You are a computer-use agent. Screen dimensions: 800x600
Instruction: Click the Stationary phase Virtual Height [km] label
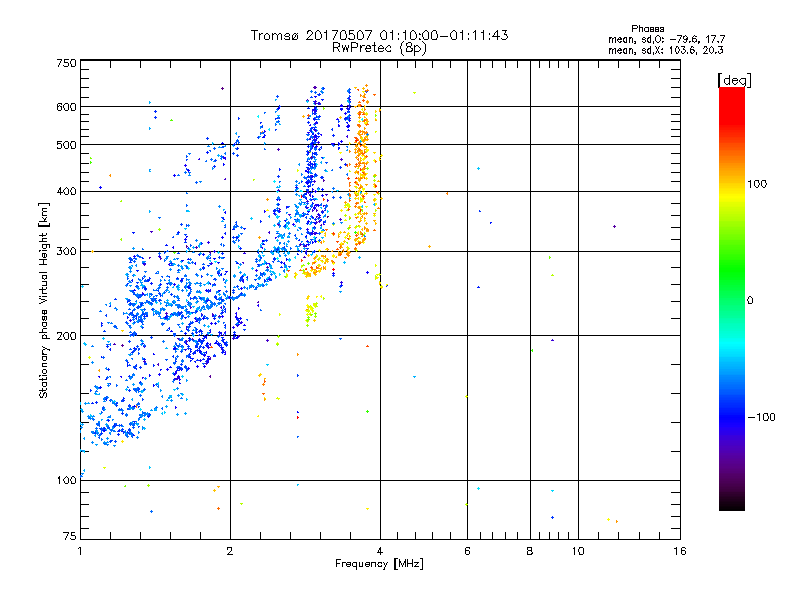(x=43, y=300)
